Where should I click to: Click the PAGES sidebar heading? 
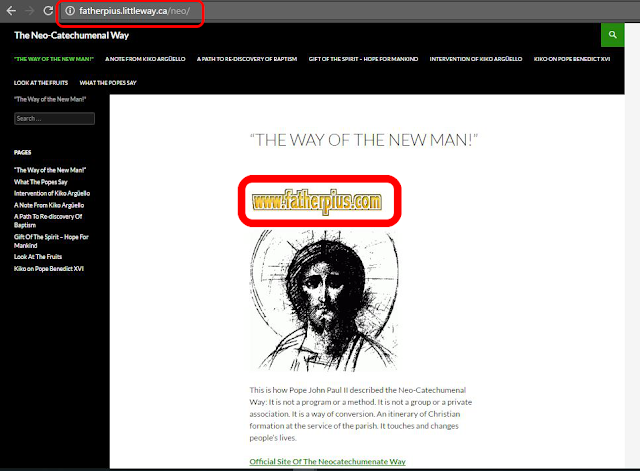[x=22, y=153]
